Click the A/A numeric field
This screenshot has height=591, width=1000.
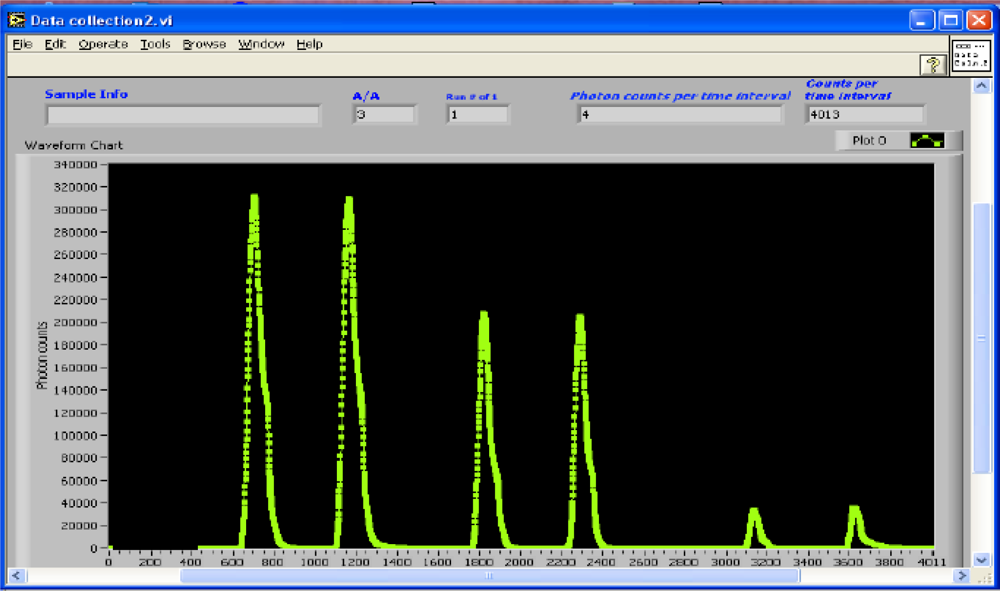[x=384, y=115]
